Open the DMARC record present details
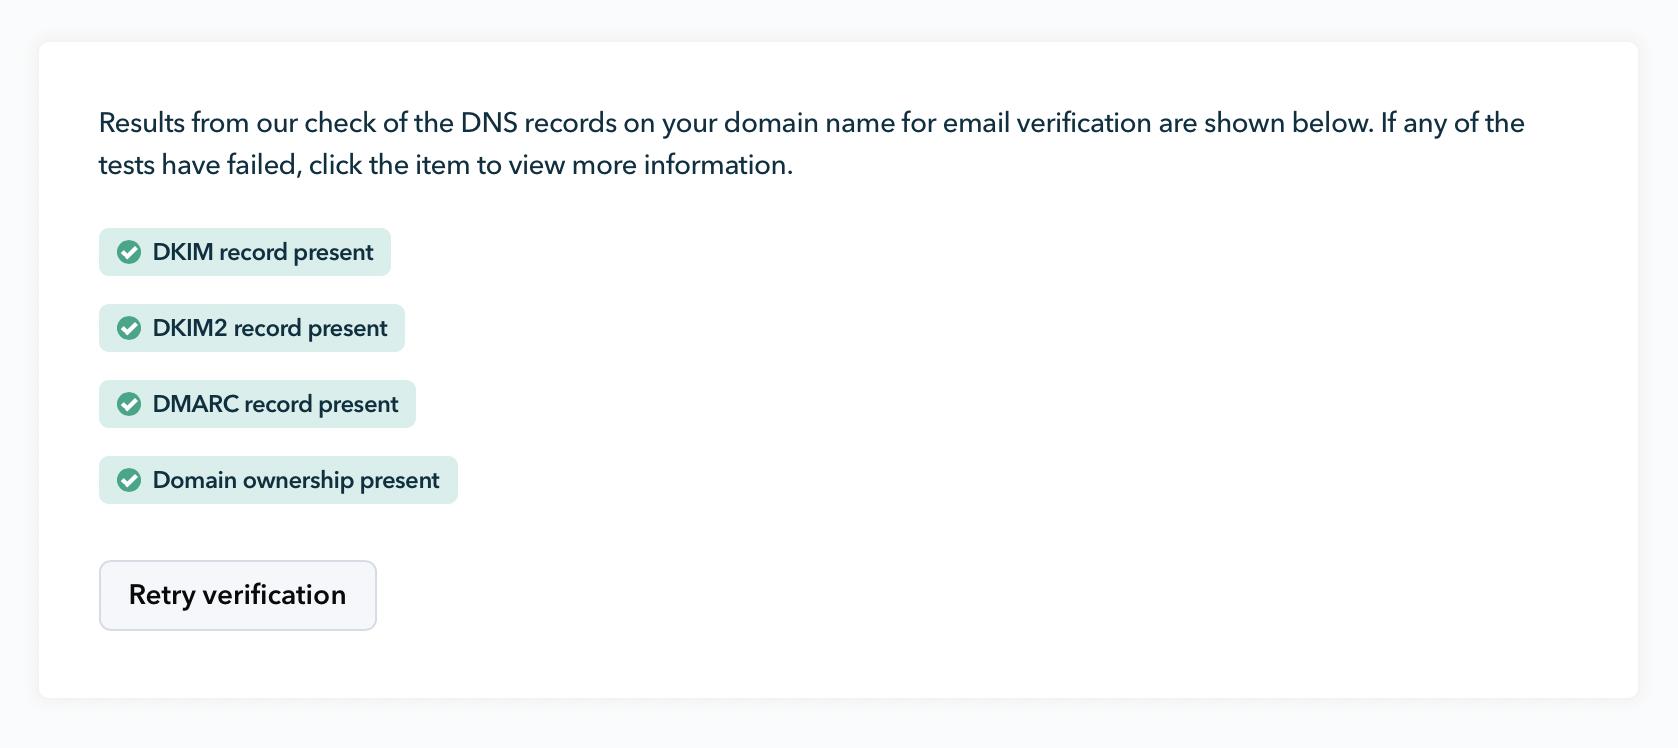This screenshot has height=748, width=1678. (x=257, y=404)
